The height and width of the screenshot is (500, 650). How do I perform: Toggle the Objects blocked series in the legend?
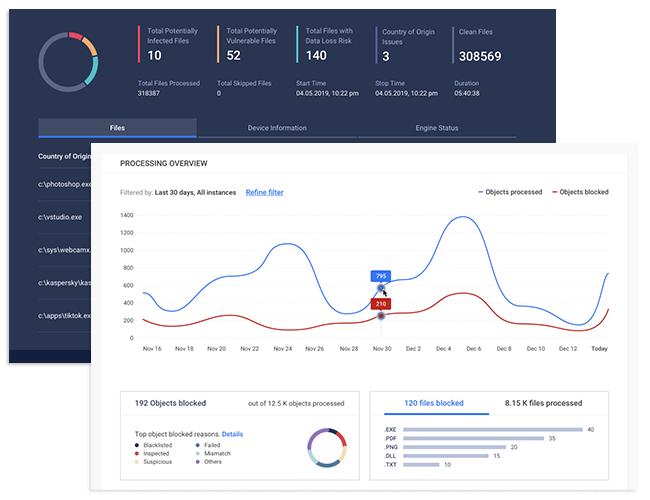point(579,192)
